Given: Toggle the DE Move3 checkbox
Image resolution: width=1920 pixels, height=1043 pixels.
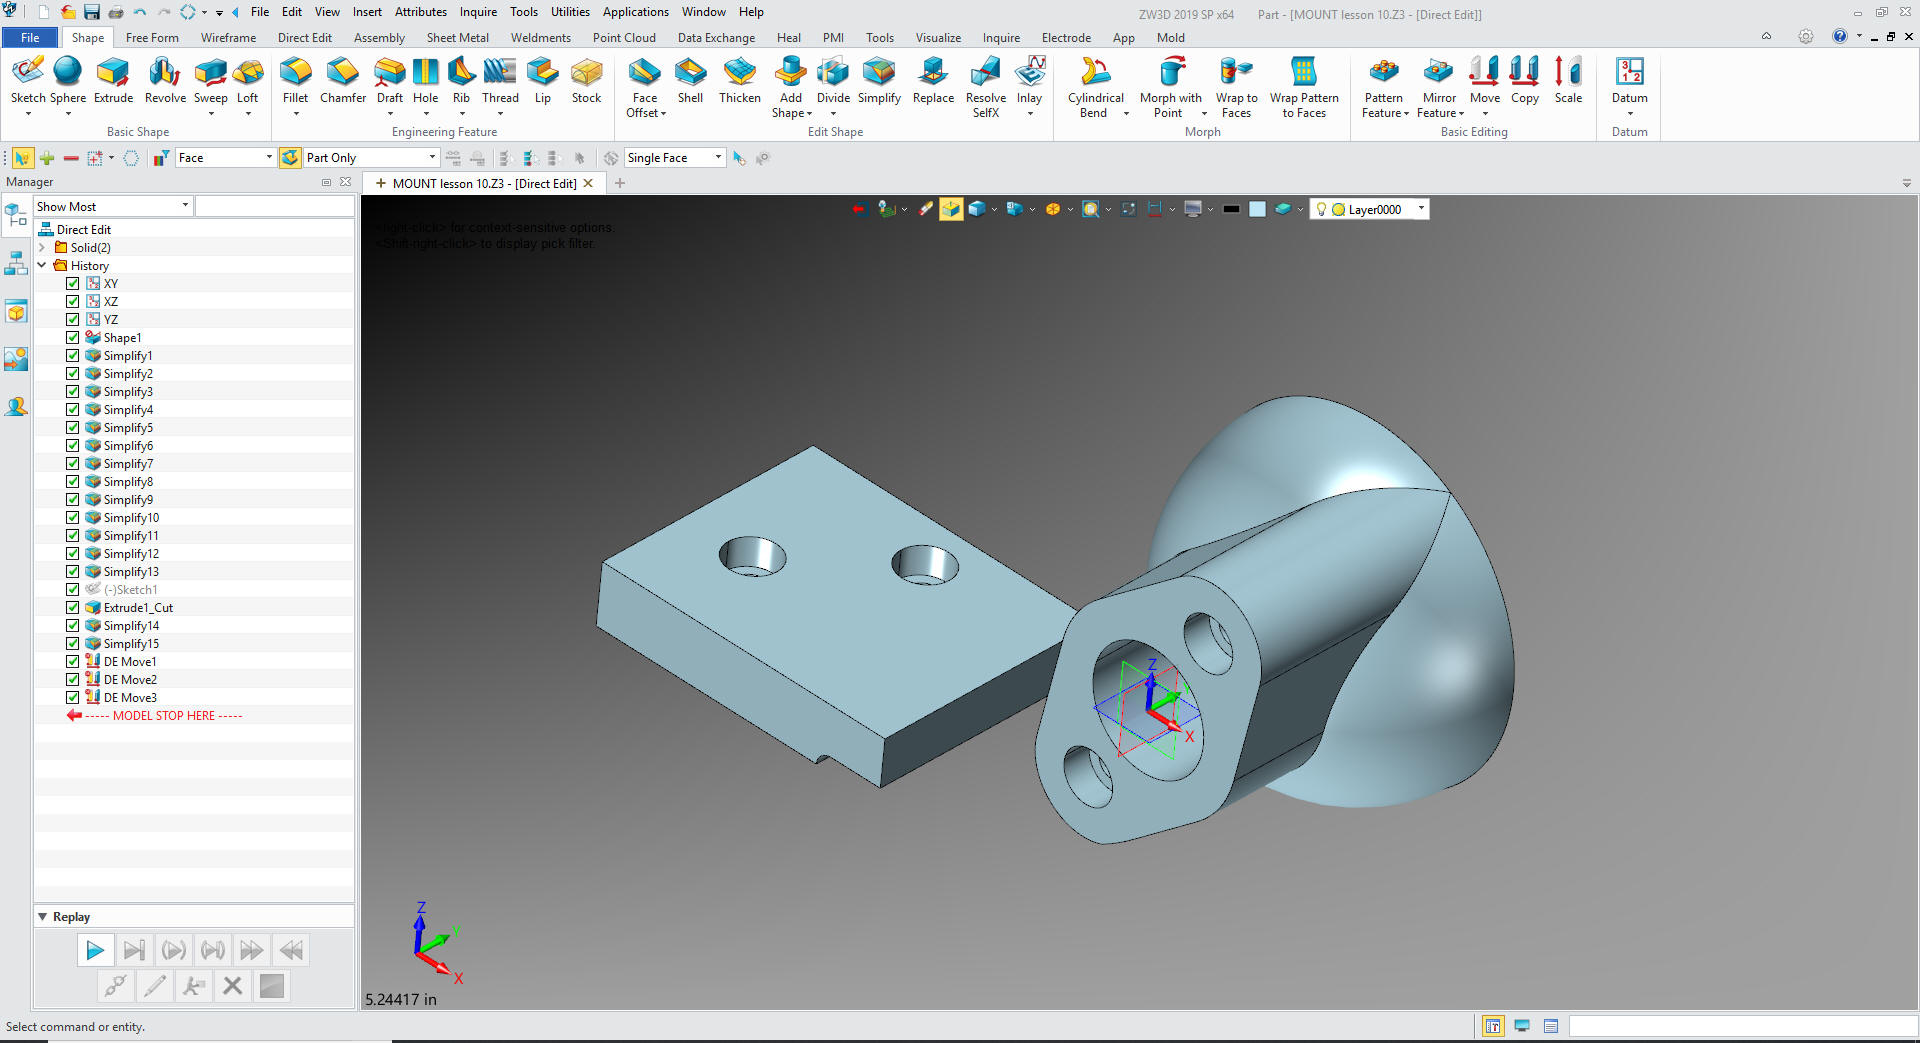Looking at the screenshot, I should pos(73,697).
